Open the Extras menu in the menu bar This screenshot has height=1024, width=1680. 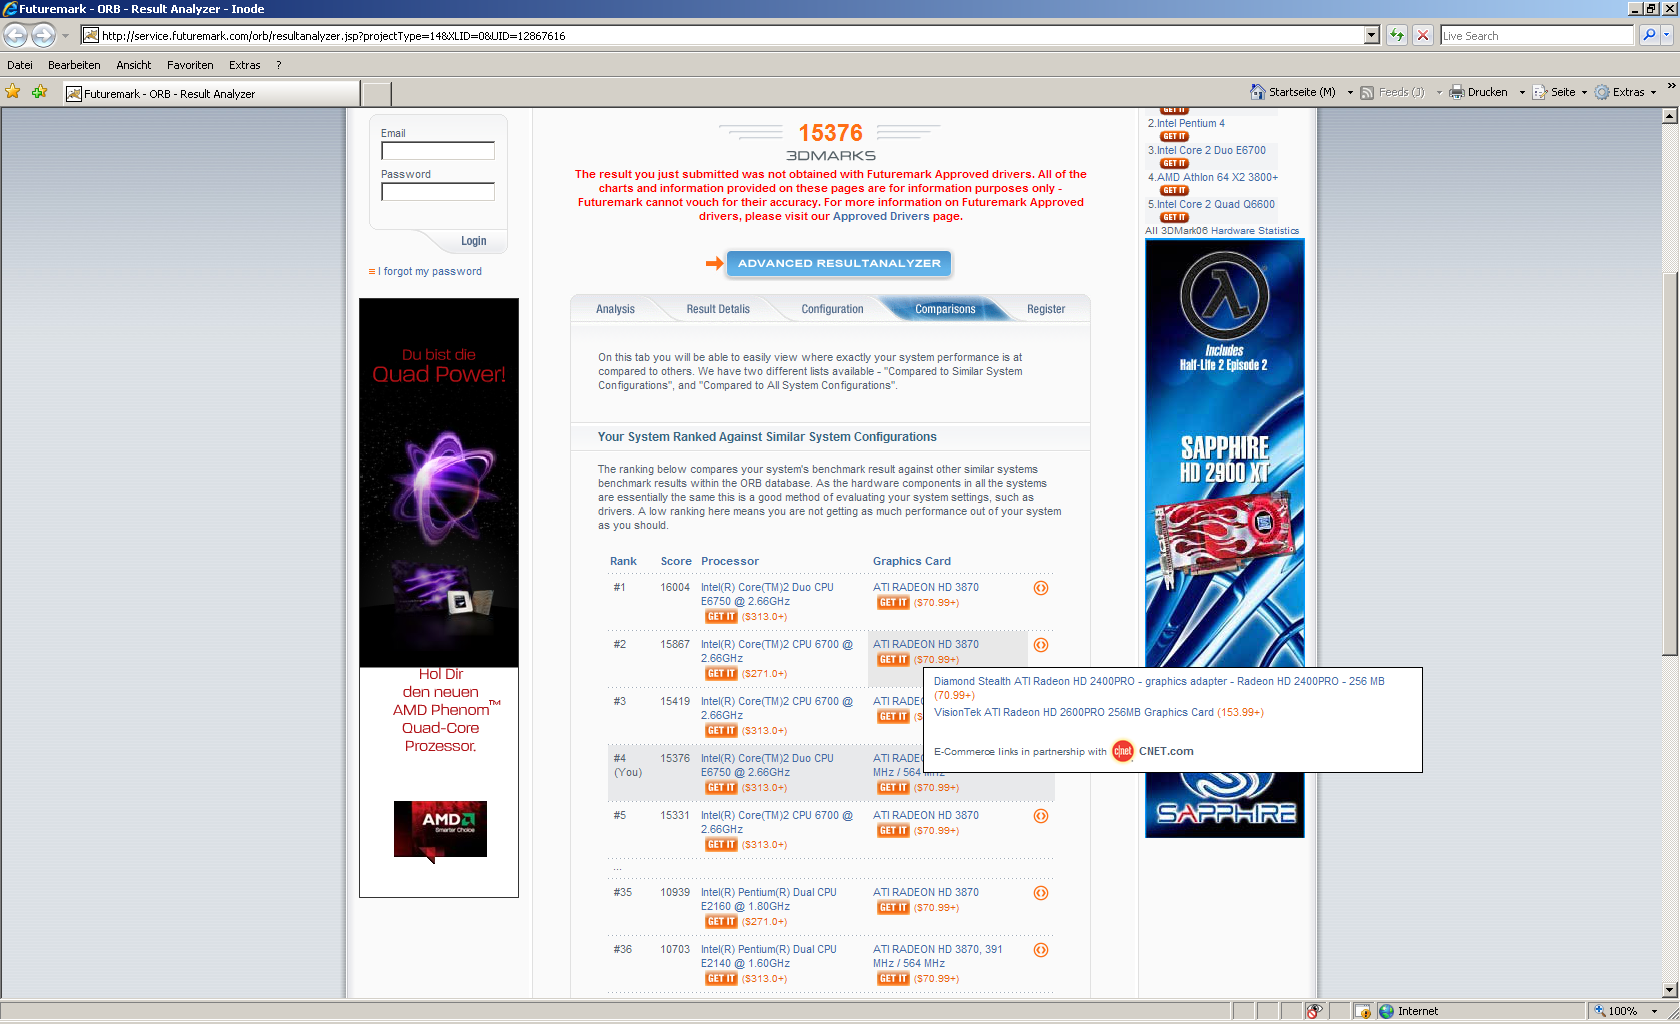point(244,65)
